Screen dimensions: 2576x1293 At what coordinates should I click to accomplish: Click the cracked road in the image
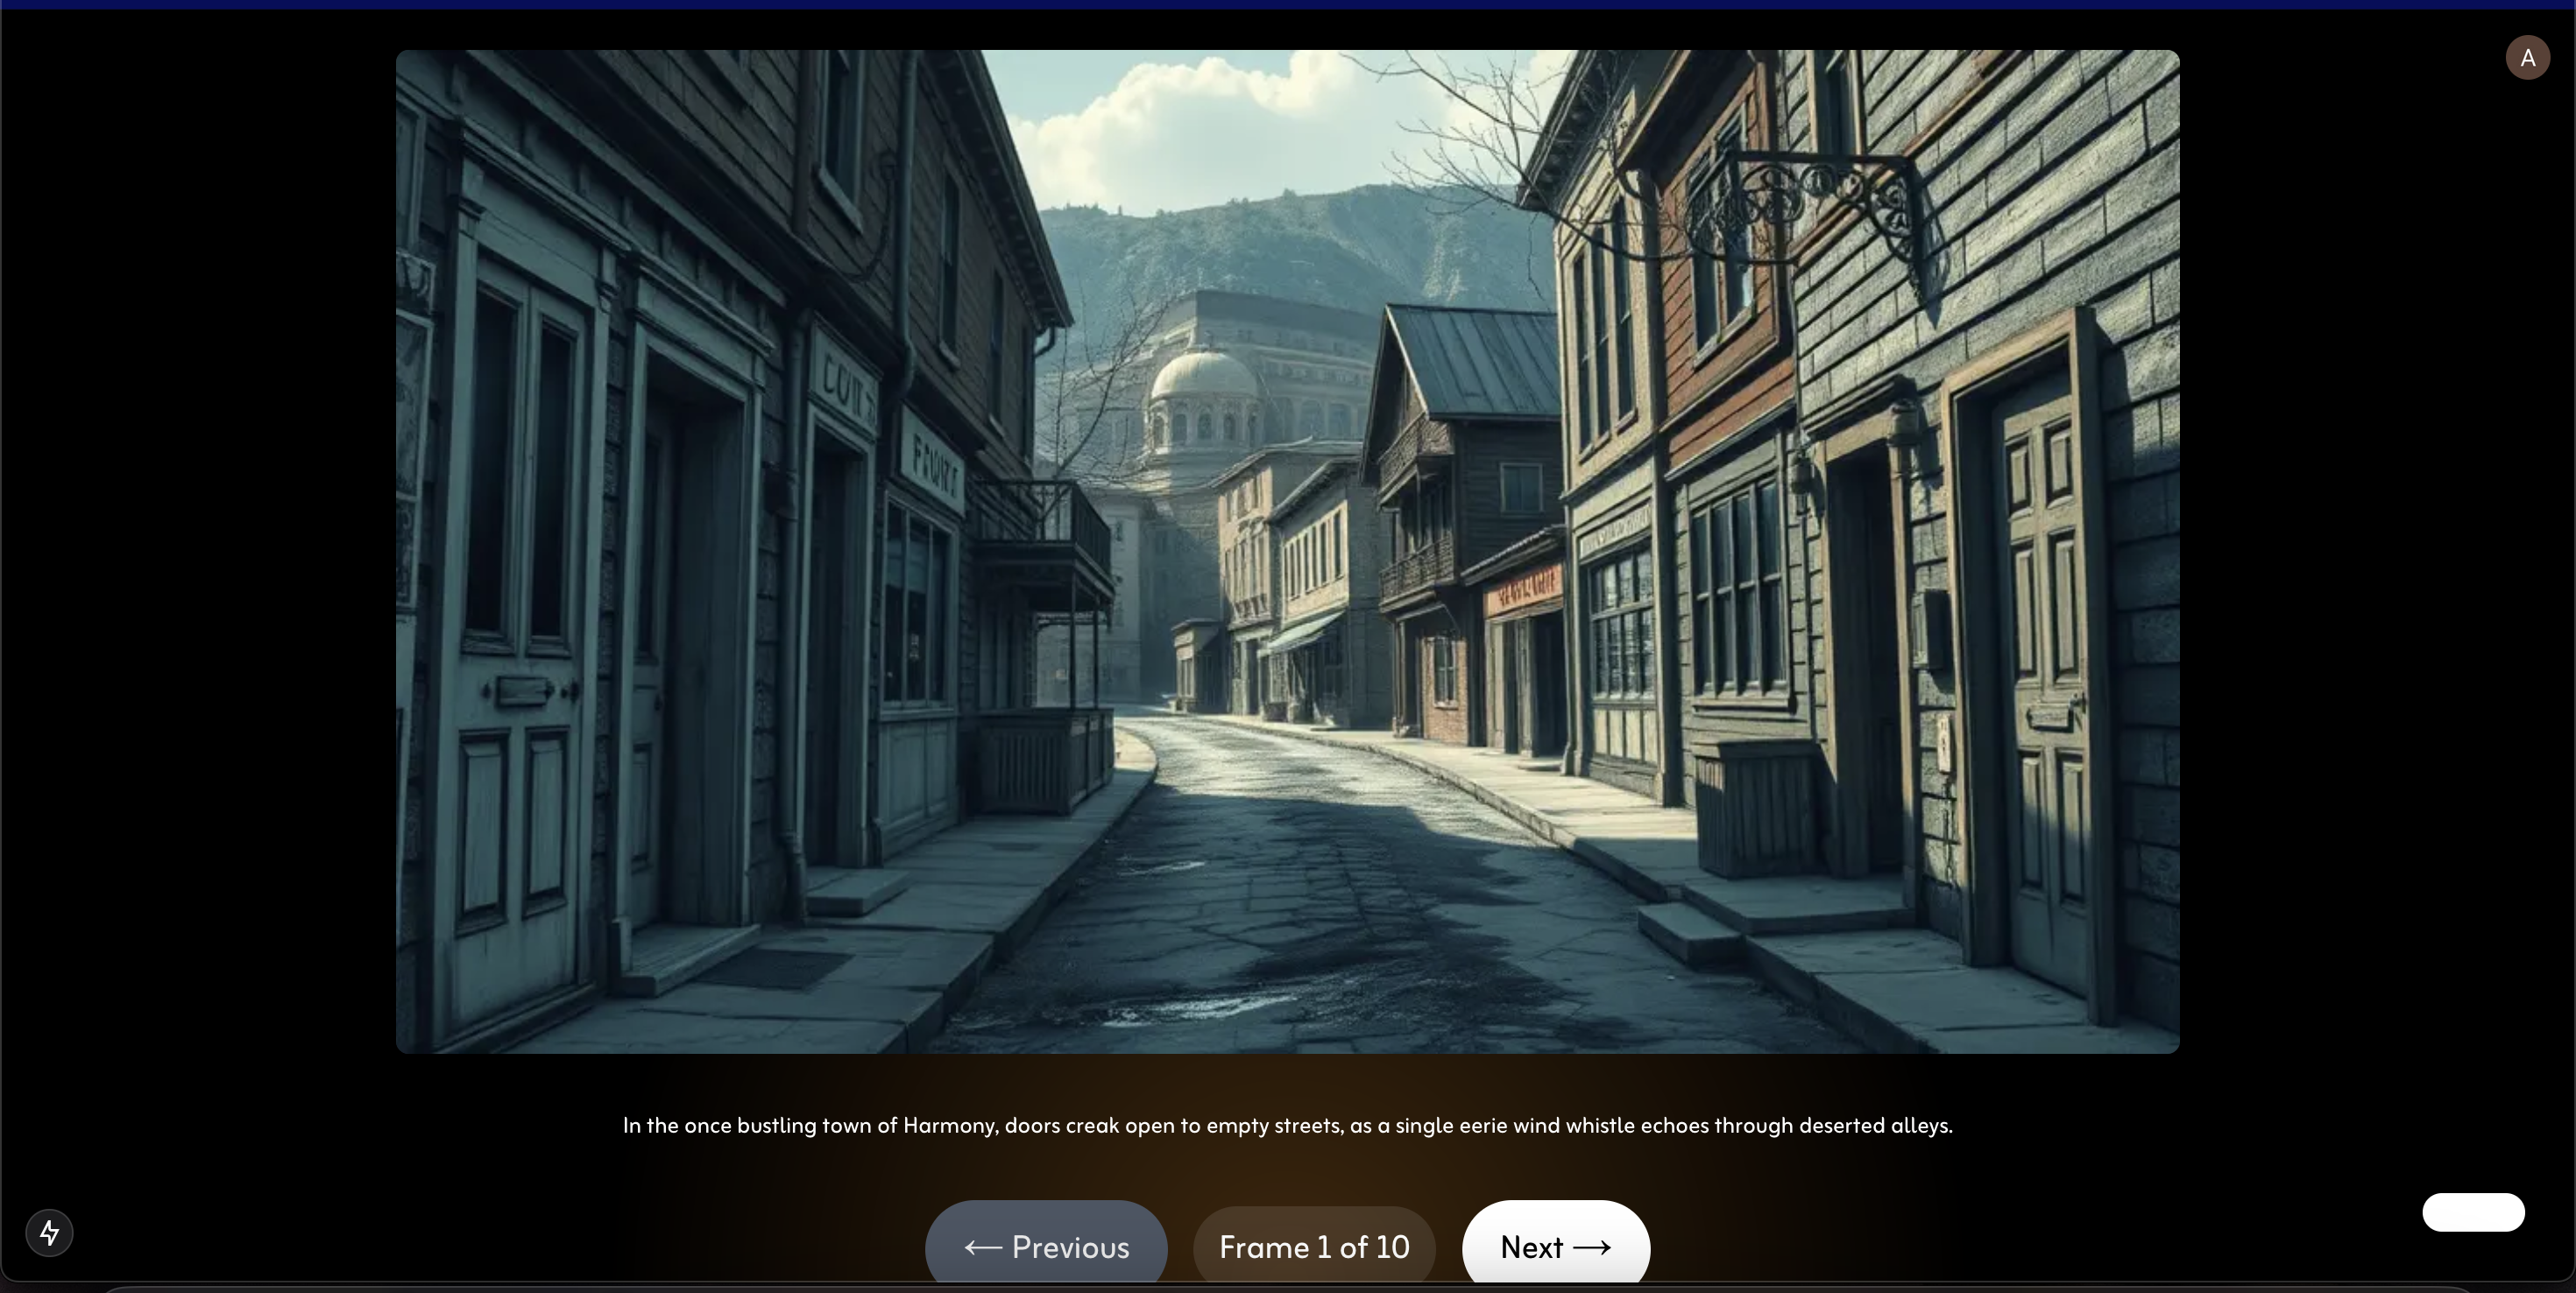pos(1300,900)
